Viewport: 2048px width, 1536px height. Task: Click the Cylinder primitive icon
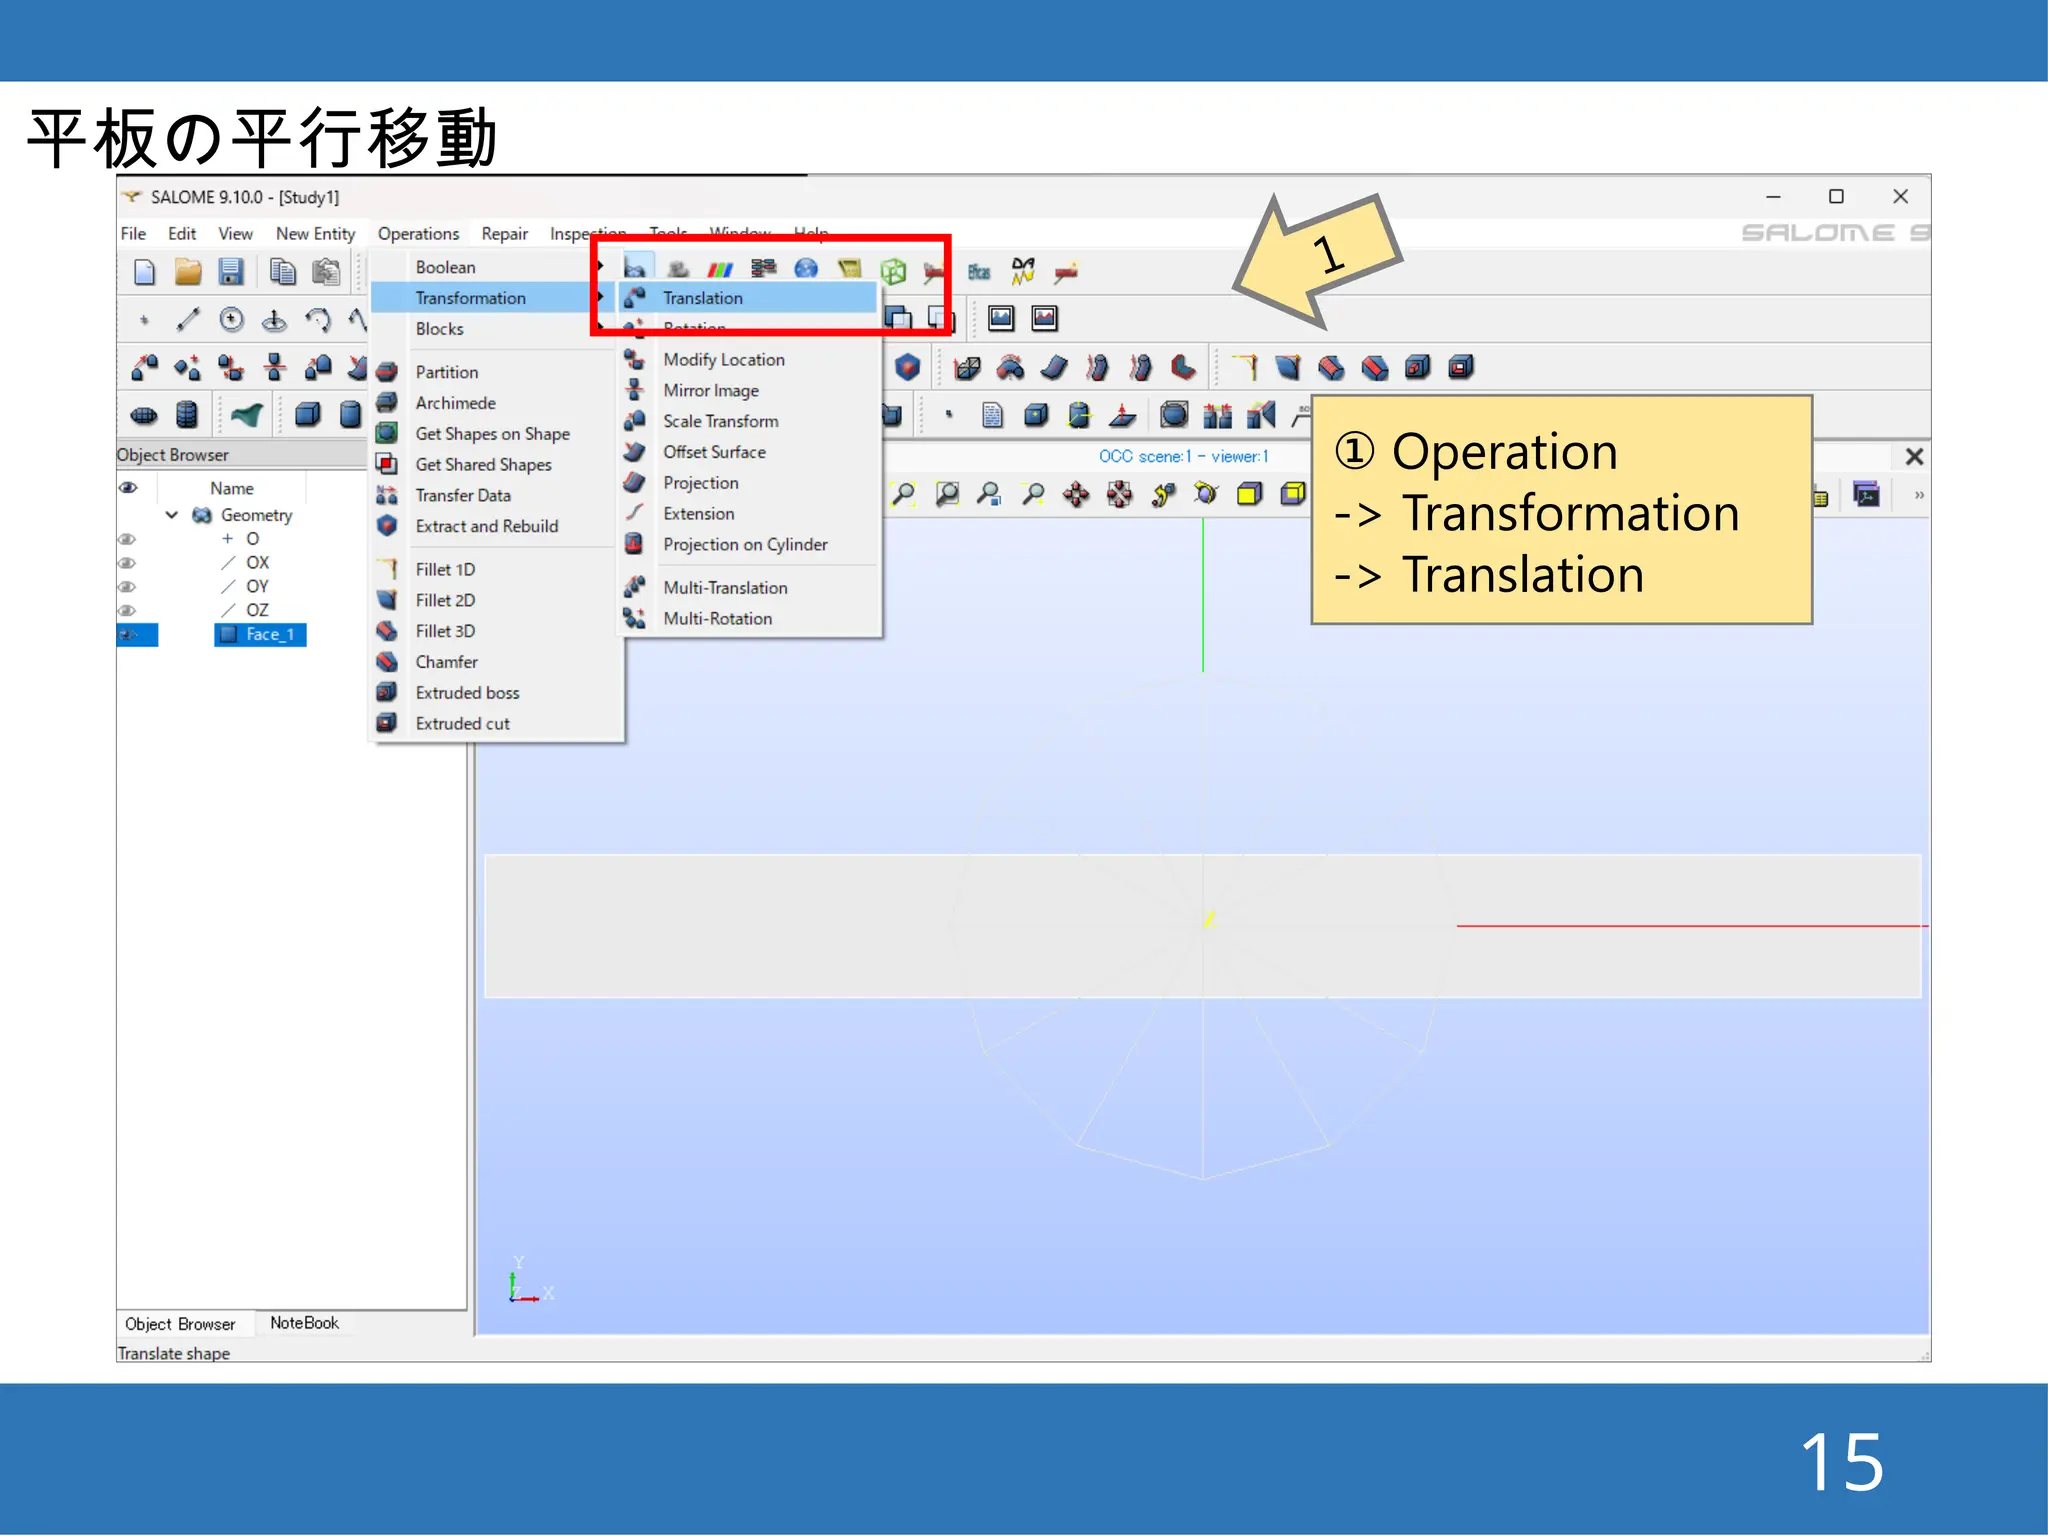tap(349, 414)
